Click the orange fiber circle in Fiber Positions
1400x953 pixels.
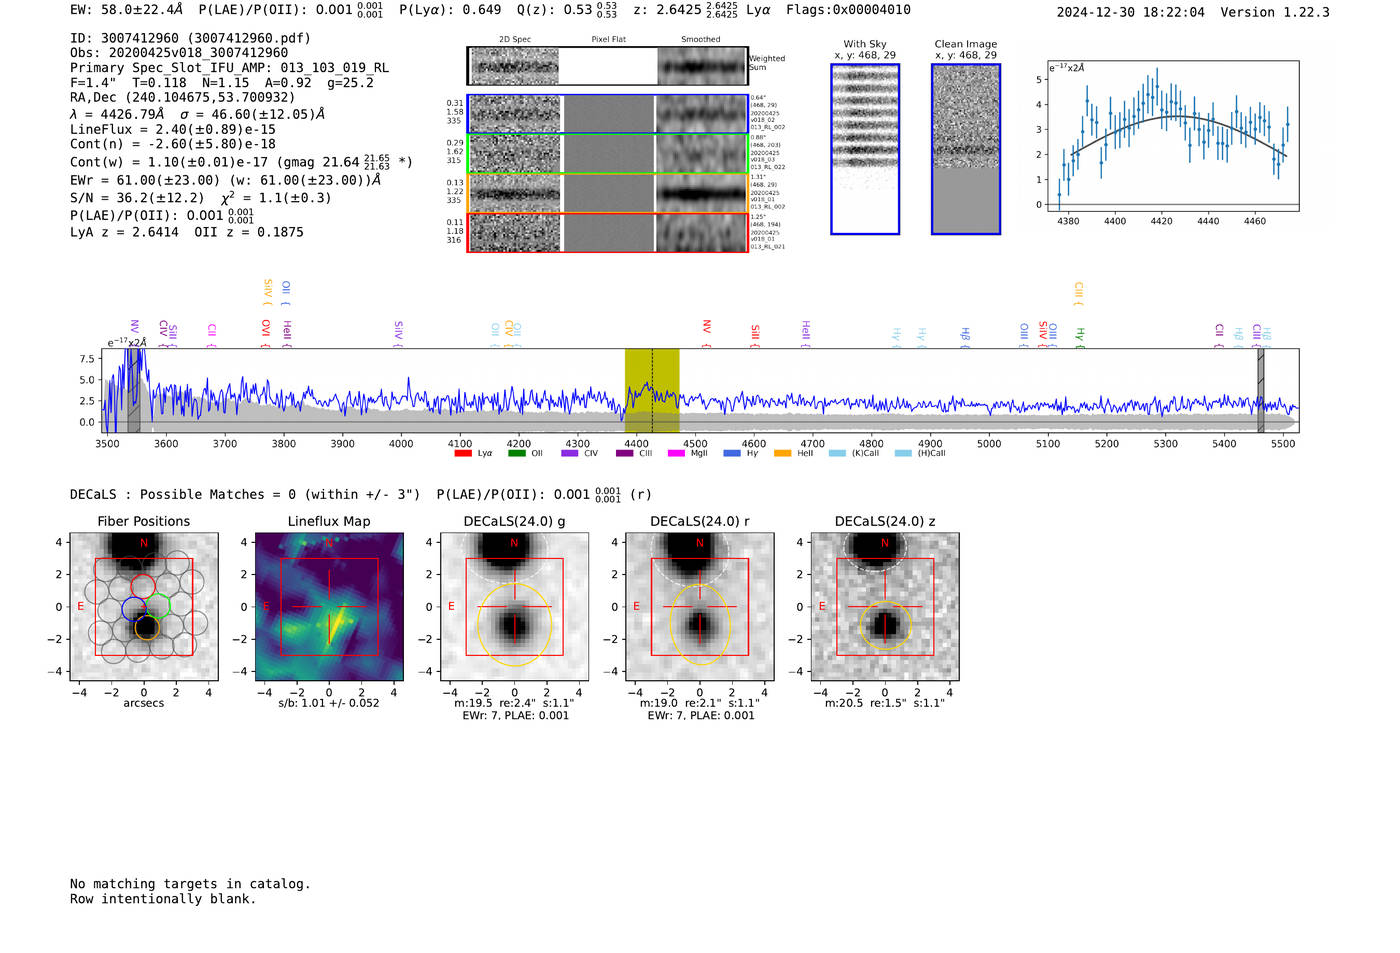point(147,627)
